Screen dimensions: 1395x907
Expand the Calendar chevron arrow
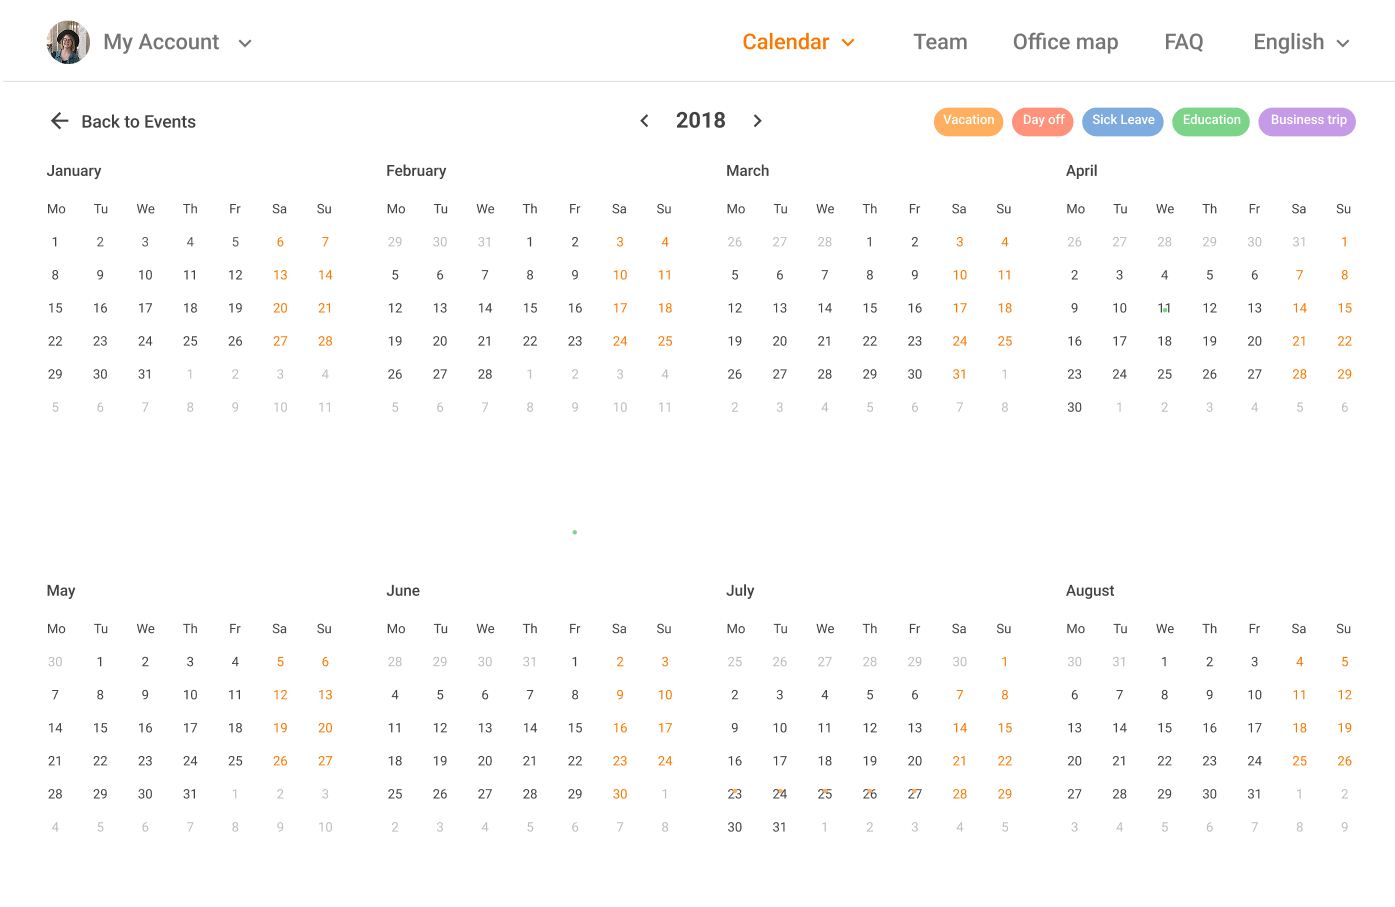tap(848, 43)
